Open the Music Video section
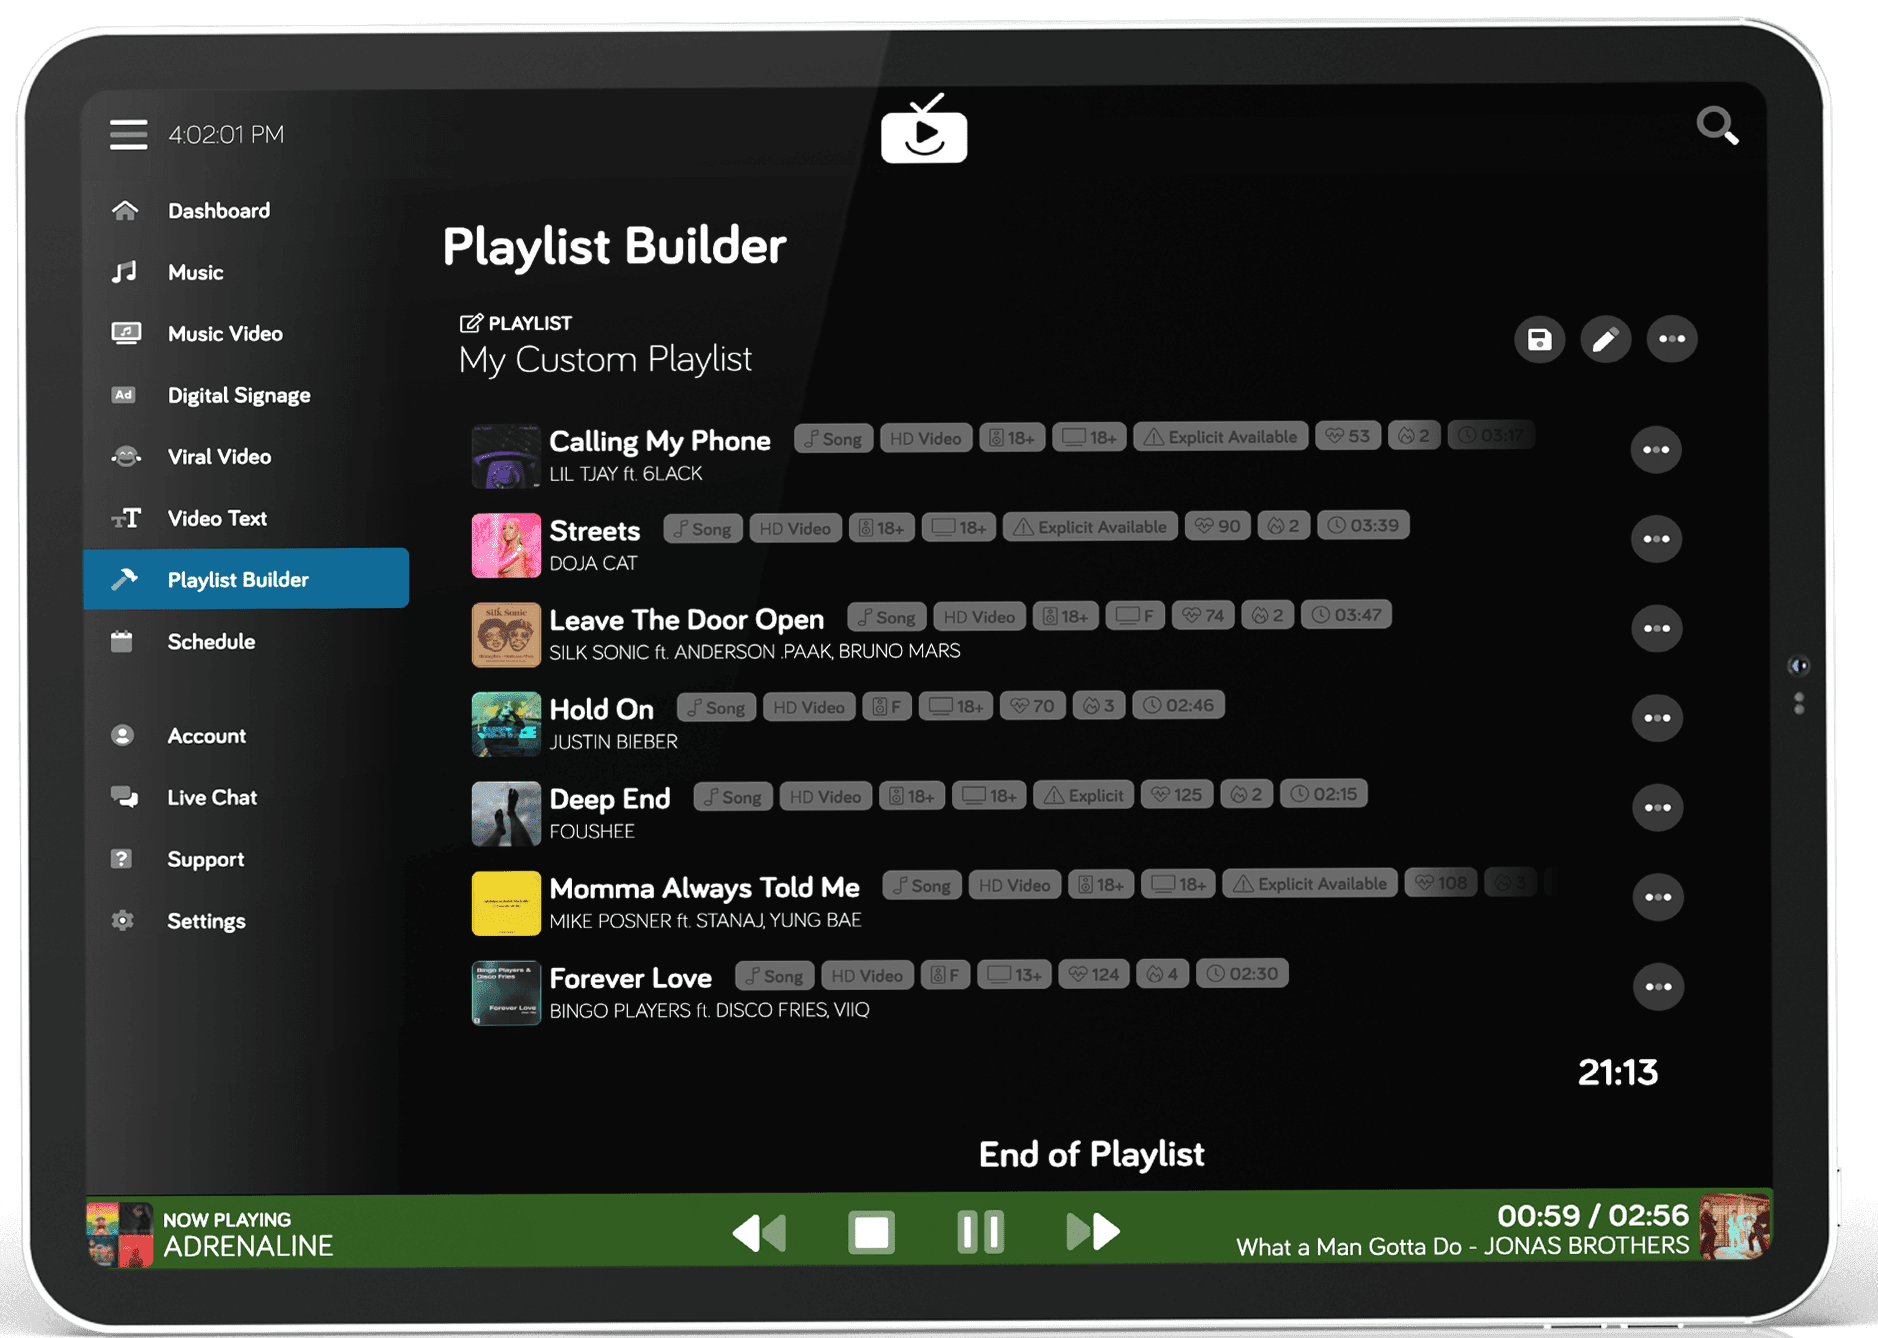The image size is (1878, 1338). pyautogui.click(x=224, y=334)
